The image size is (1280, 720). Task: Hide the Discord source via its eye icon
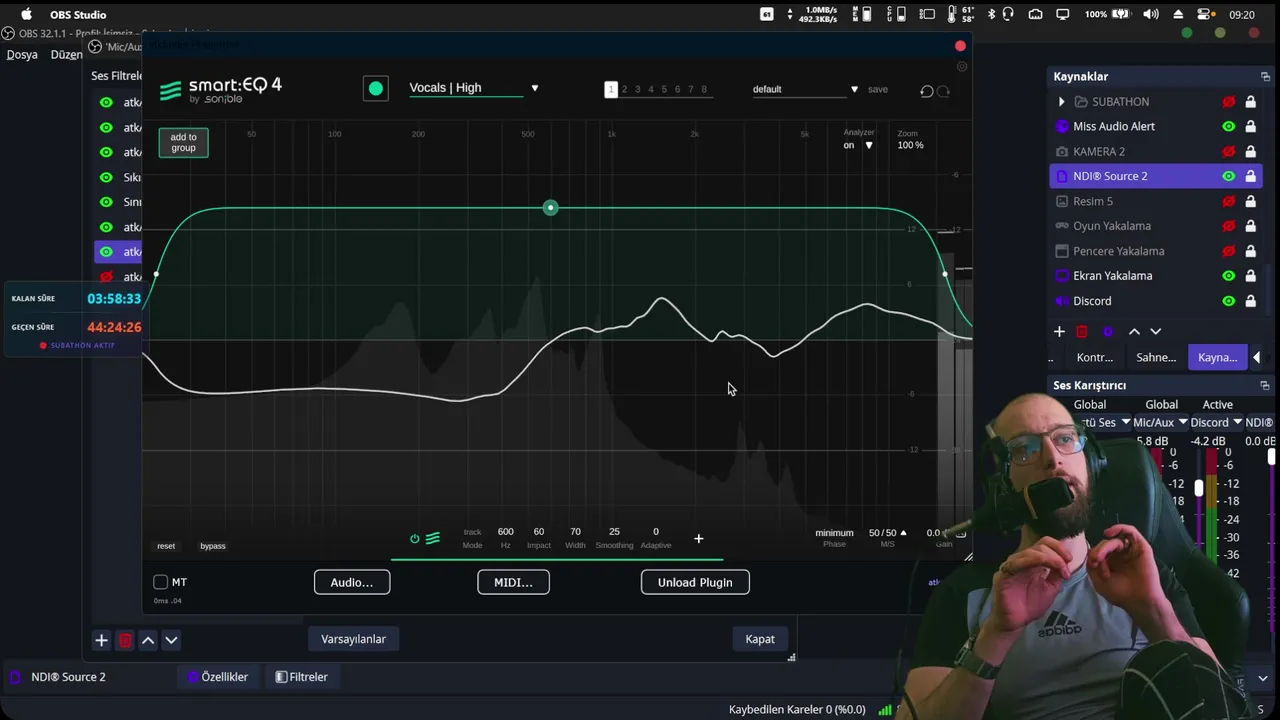pyautogui.click(x=1228, y=301)
